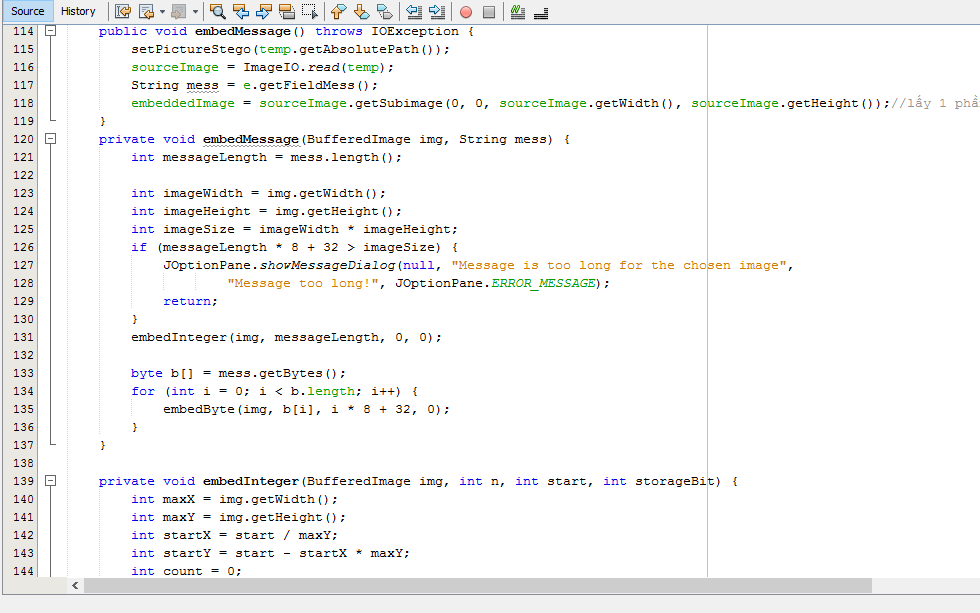Jump to the next bookmark
Screen dimensions: 980x613
pyautogui.click(x=361, y=12)
